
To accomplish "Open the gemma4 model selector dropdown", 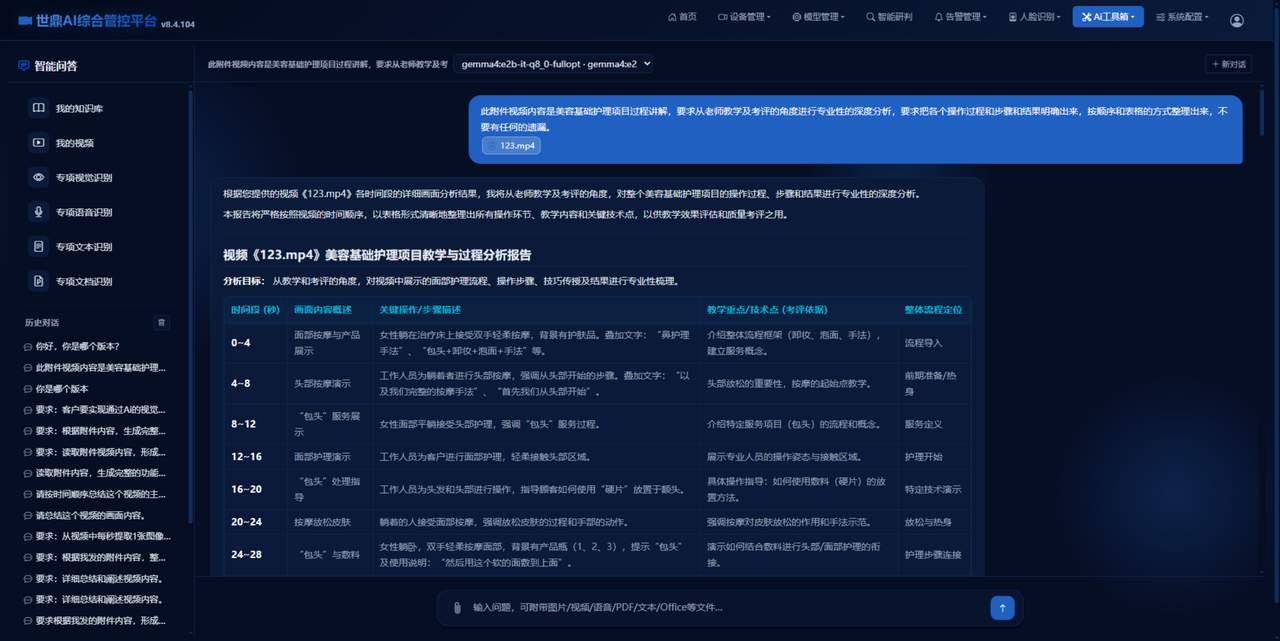I will click(x=553, y=64).
